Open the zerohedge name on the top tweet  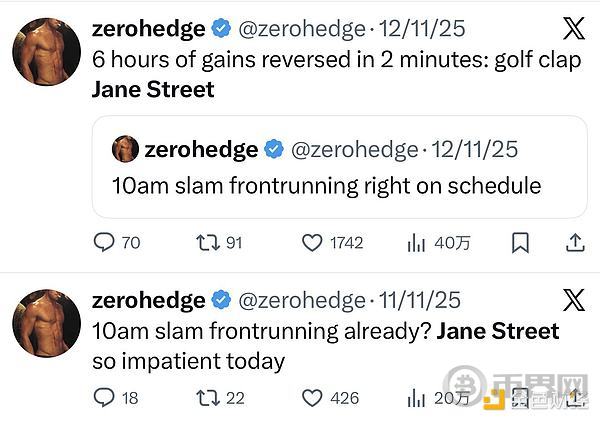pyautogui.click(x=148, y=28)
